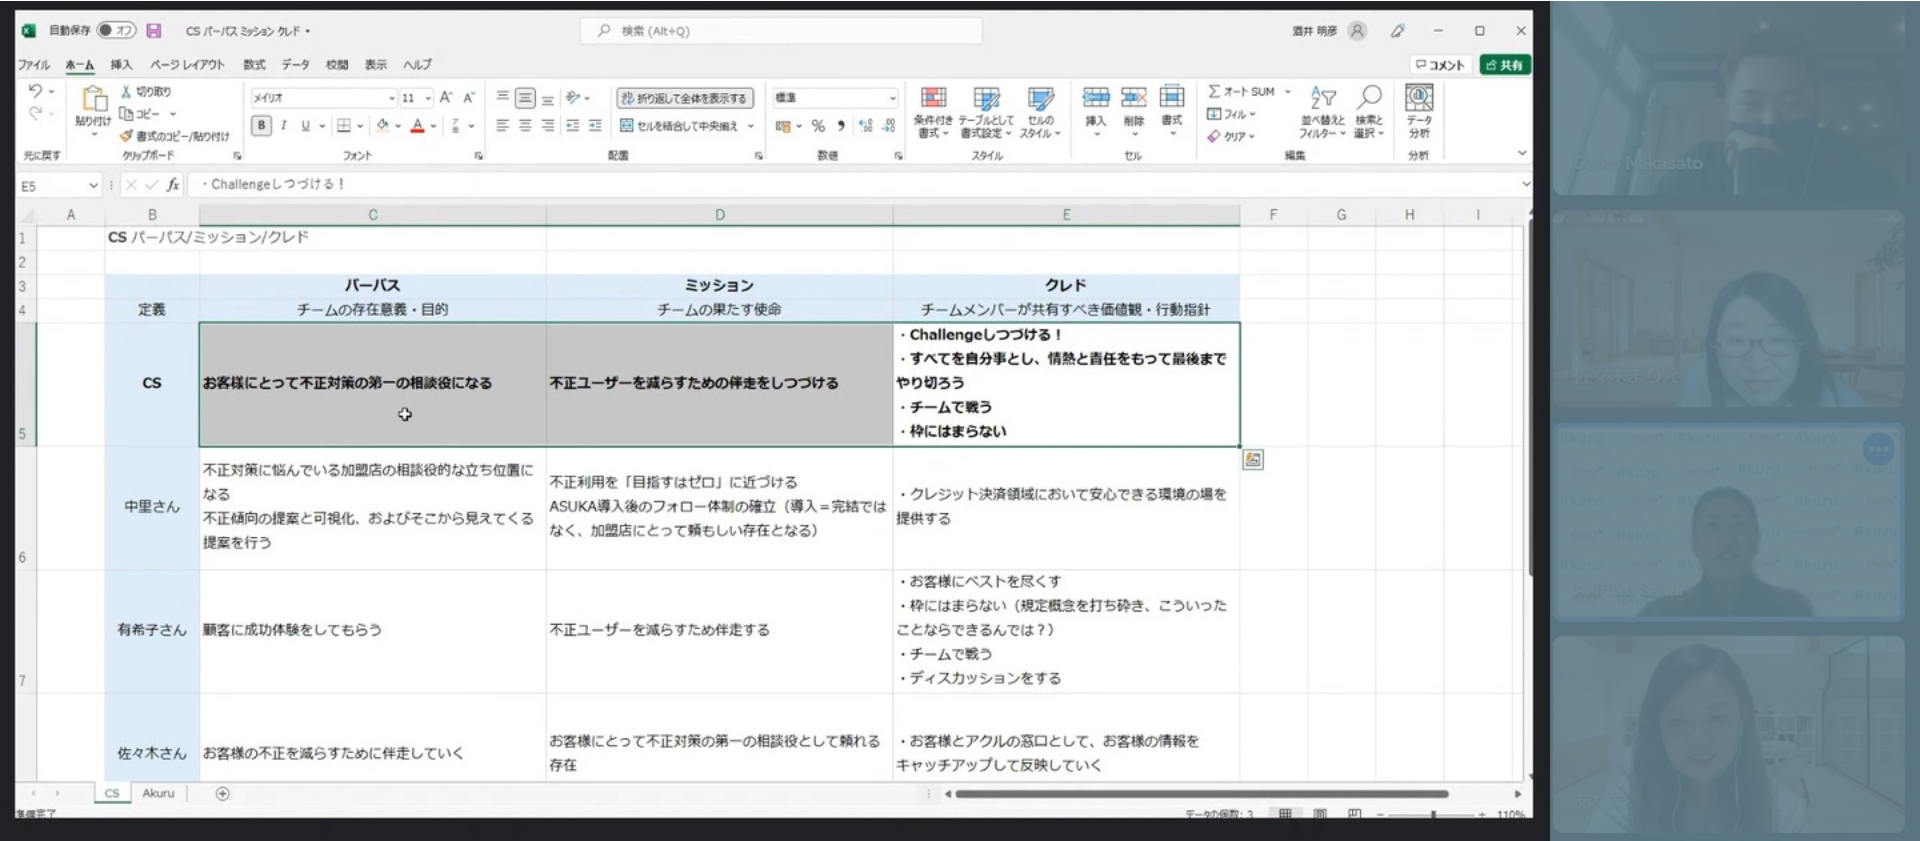Switch to the Akuru sheet tab
The width and height of the screenshot is (1920, 841).
point(158,793)
